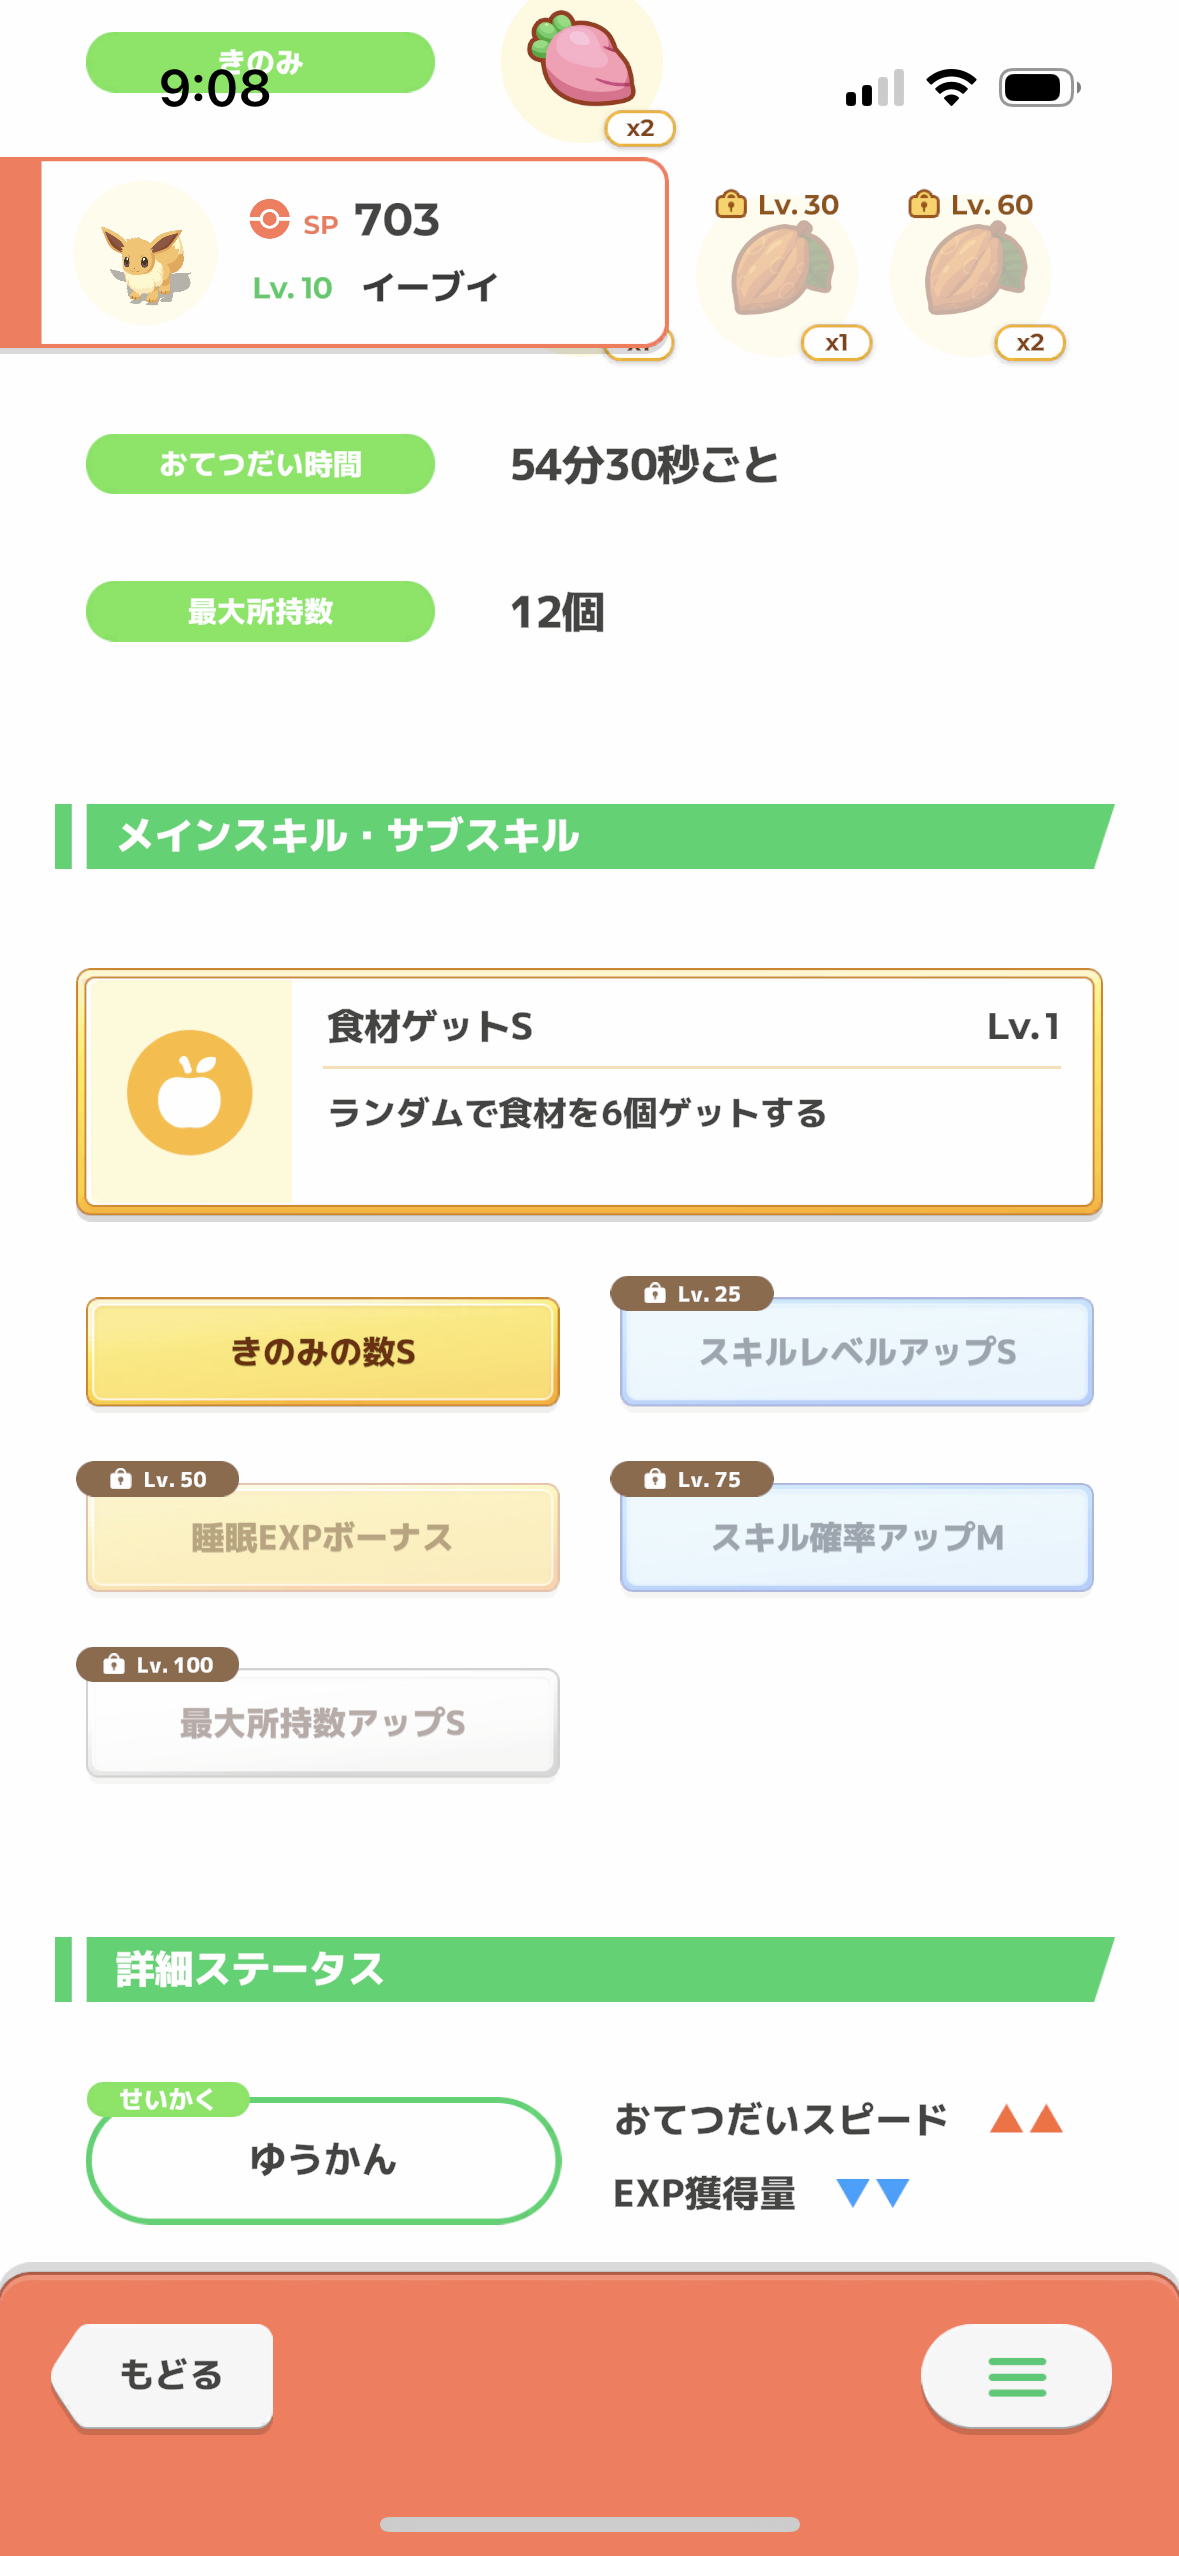Open the 食材ゲットS main skill card
The width and height of the screenshot is (1179, 2556).
(589, 1092)
